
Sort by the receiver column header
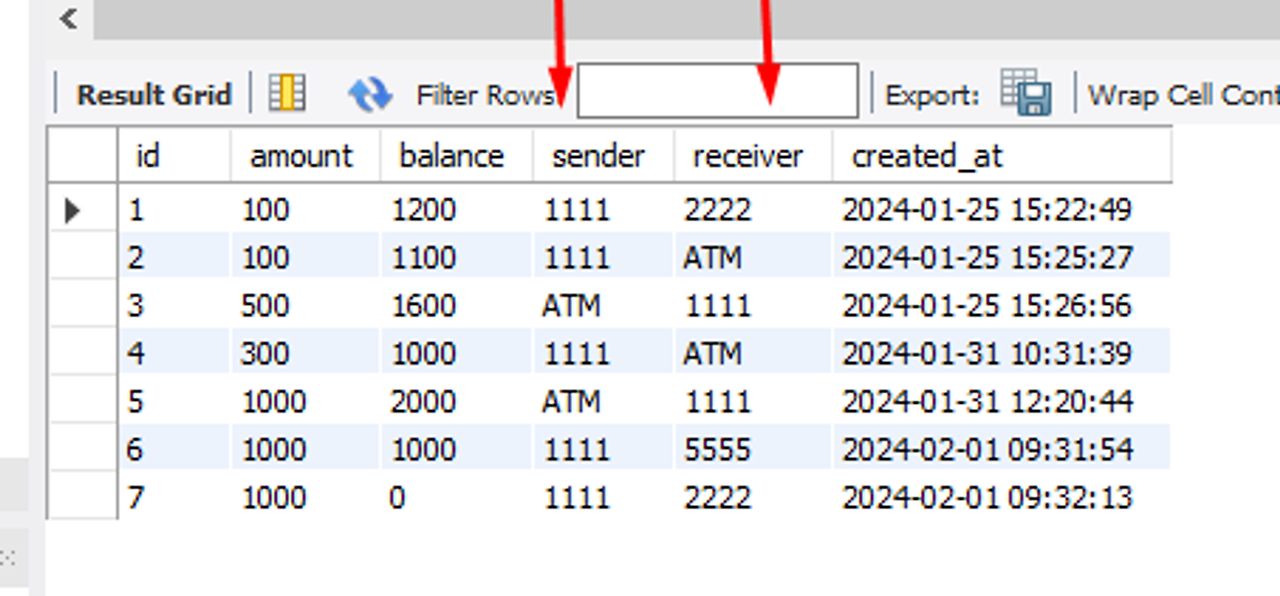753,155
